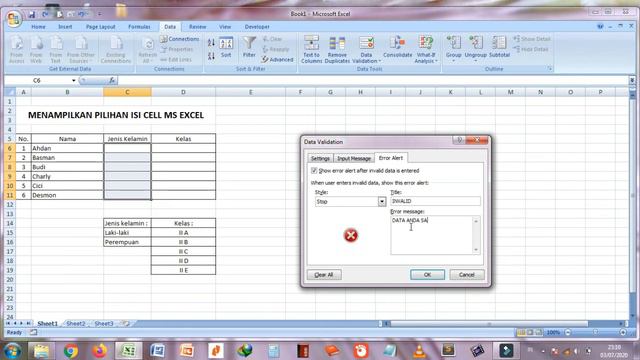
Task: Switch to Sheet2 worksheet tab
Action: 76,323
